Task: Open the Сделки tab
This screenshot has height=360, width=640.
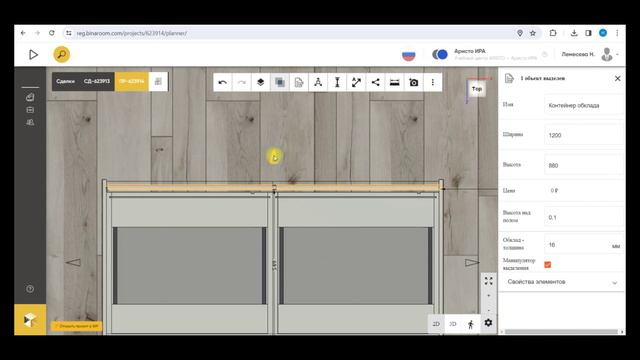Action: 65,81
